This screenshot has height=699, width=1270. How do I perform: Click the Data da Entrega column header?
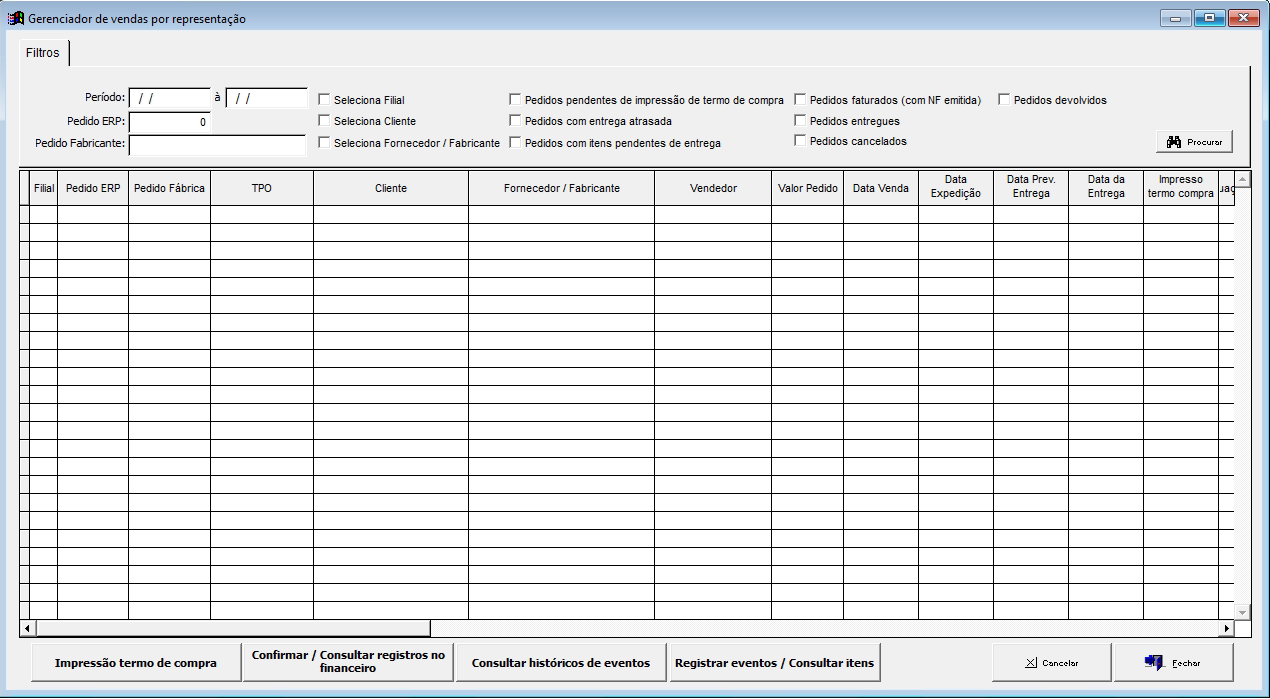(x=1106, y=188)
